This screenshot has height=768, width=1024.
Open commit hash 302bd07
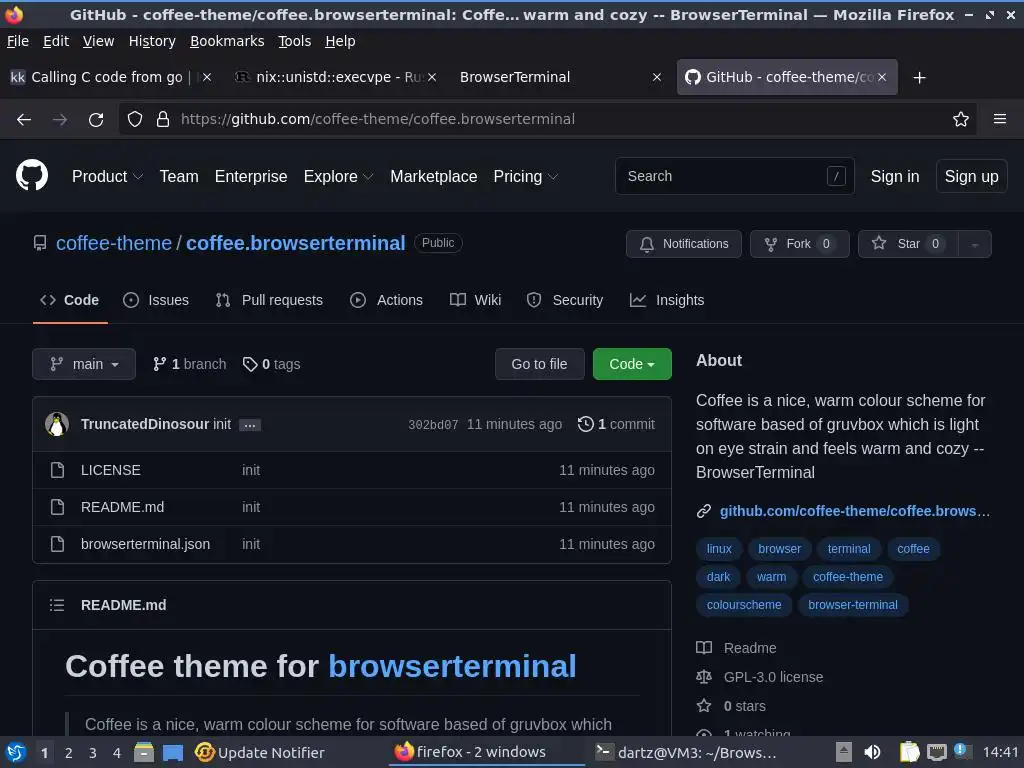(433, 425)
